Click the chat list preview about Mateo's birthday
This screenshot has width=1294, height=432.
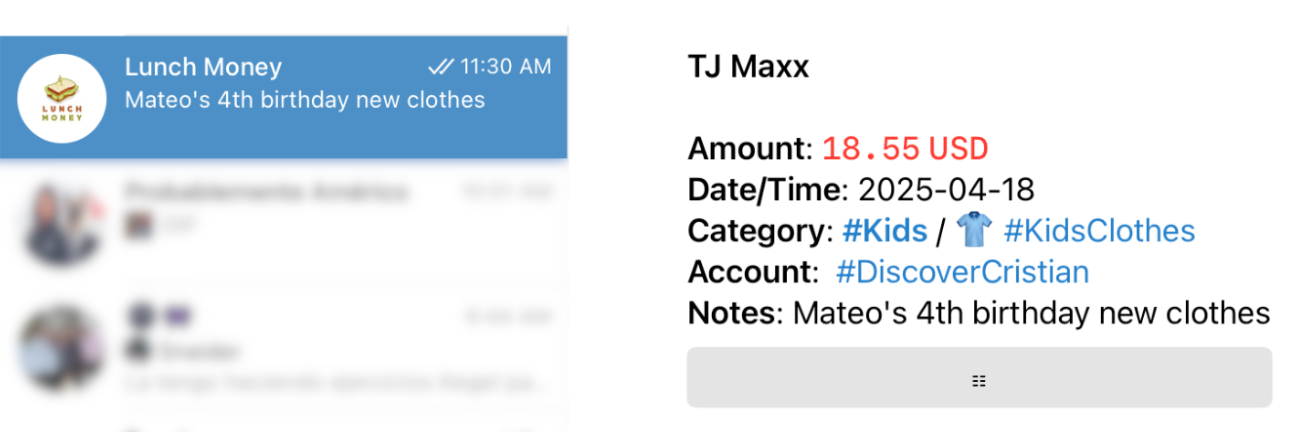coord(304,100)
